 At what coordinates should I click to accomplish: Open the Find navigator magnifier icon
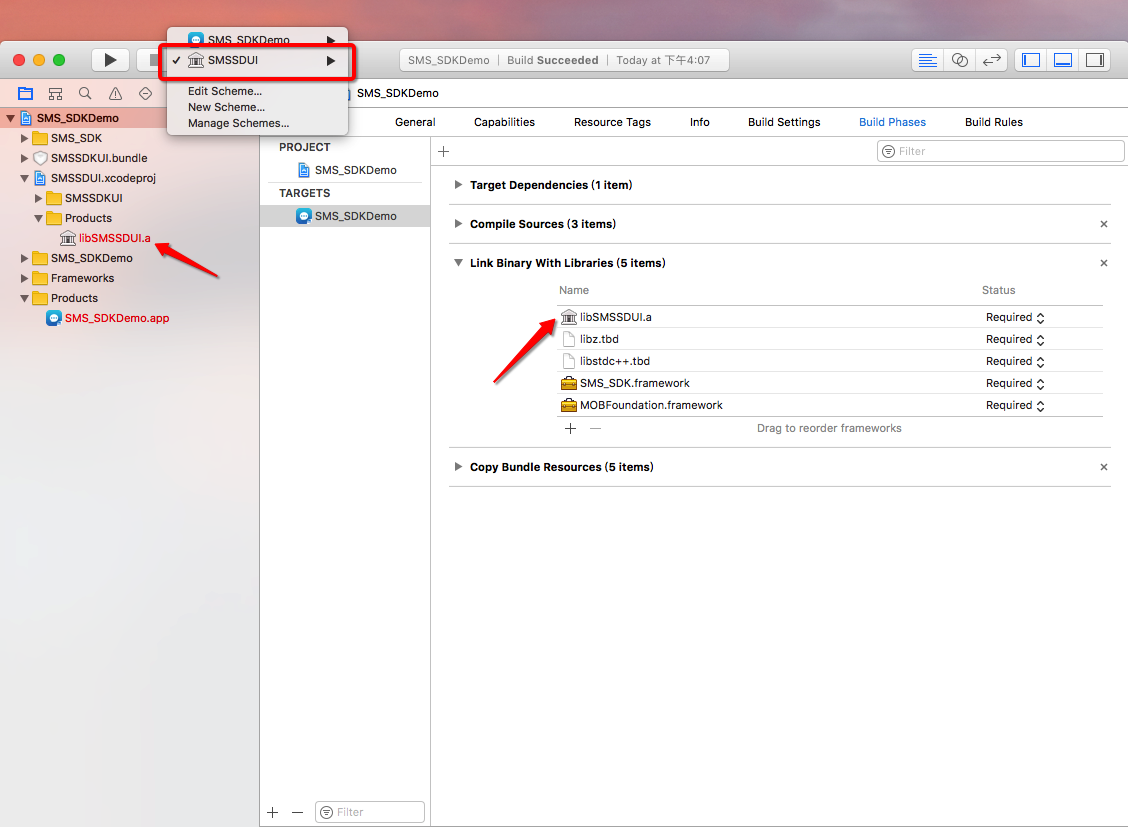[85, 93]
